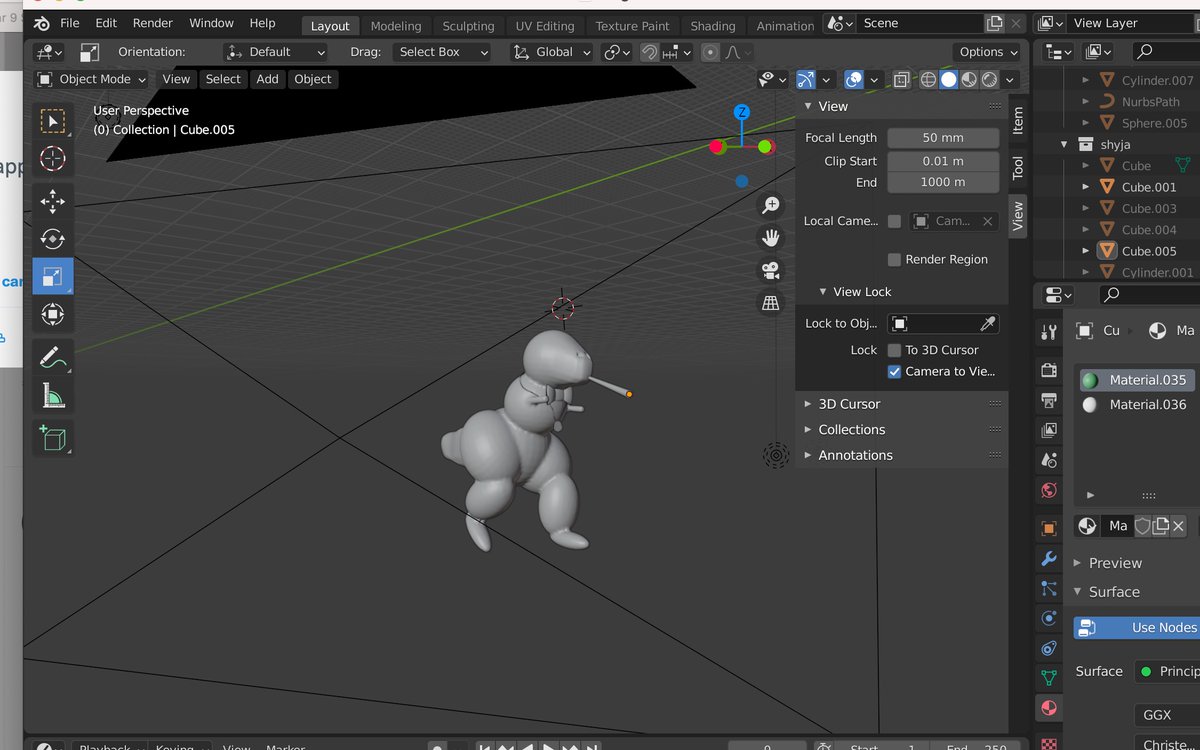The height and width of the screenshot is (750, 1200).
Task: Toggle the show gizmo button
Action: pos(806,79)
